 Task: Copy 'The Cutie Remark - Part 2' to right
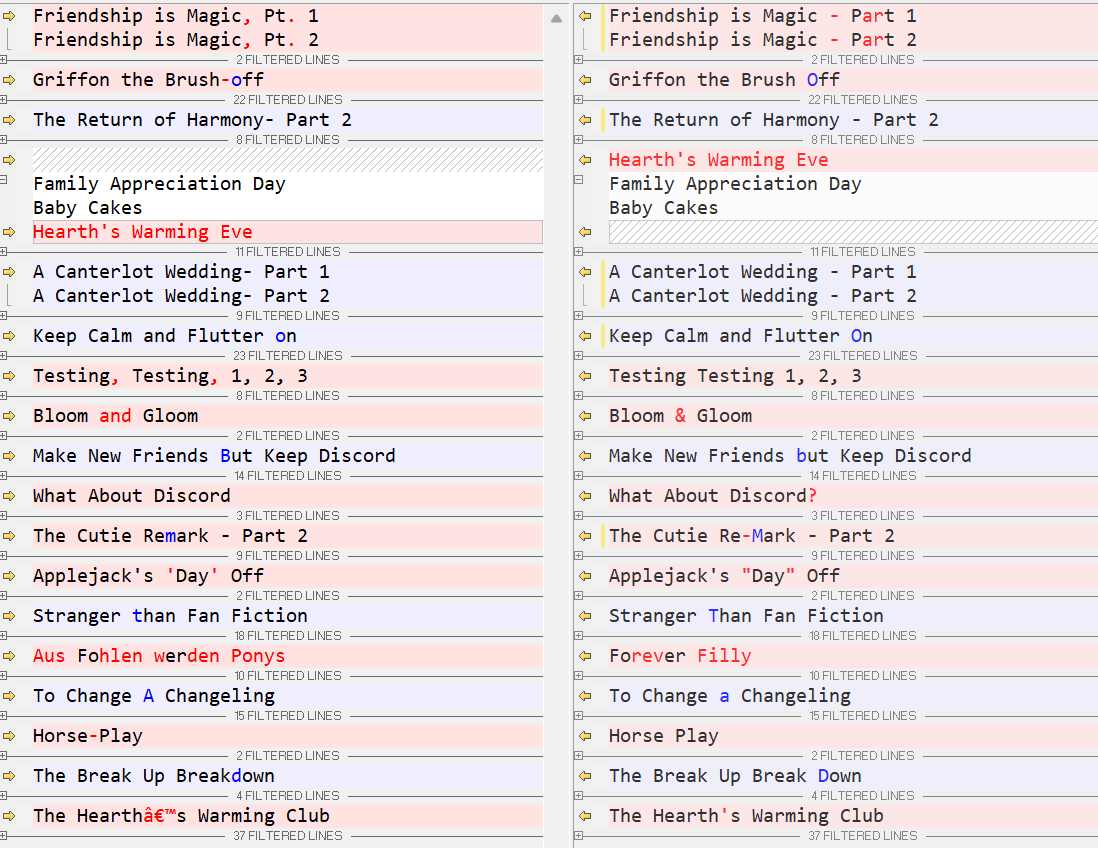tap(9, 536)
